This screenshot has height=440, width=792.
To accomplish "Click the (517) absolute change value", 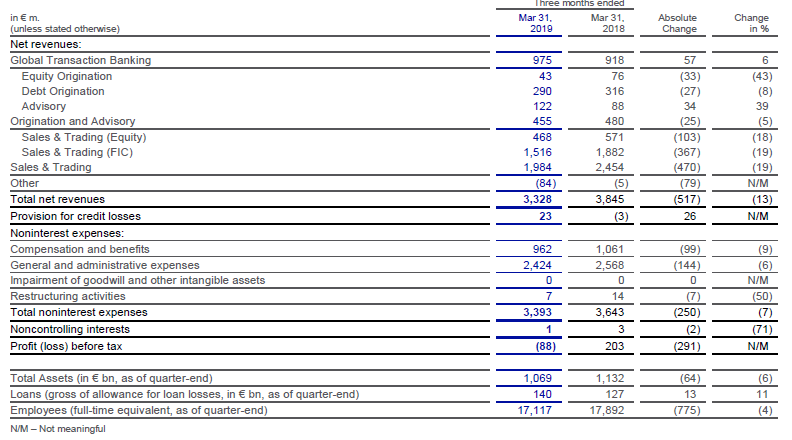I will 687,200.
